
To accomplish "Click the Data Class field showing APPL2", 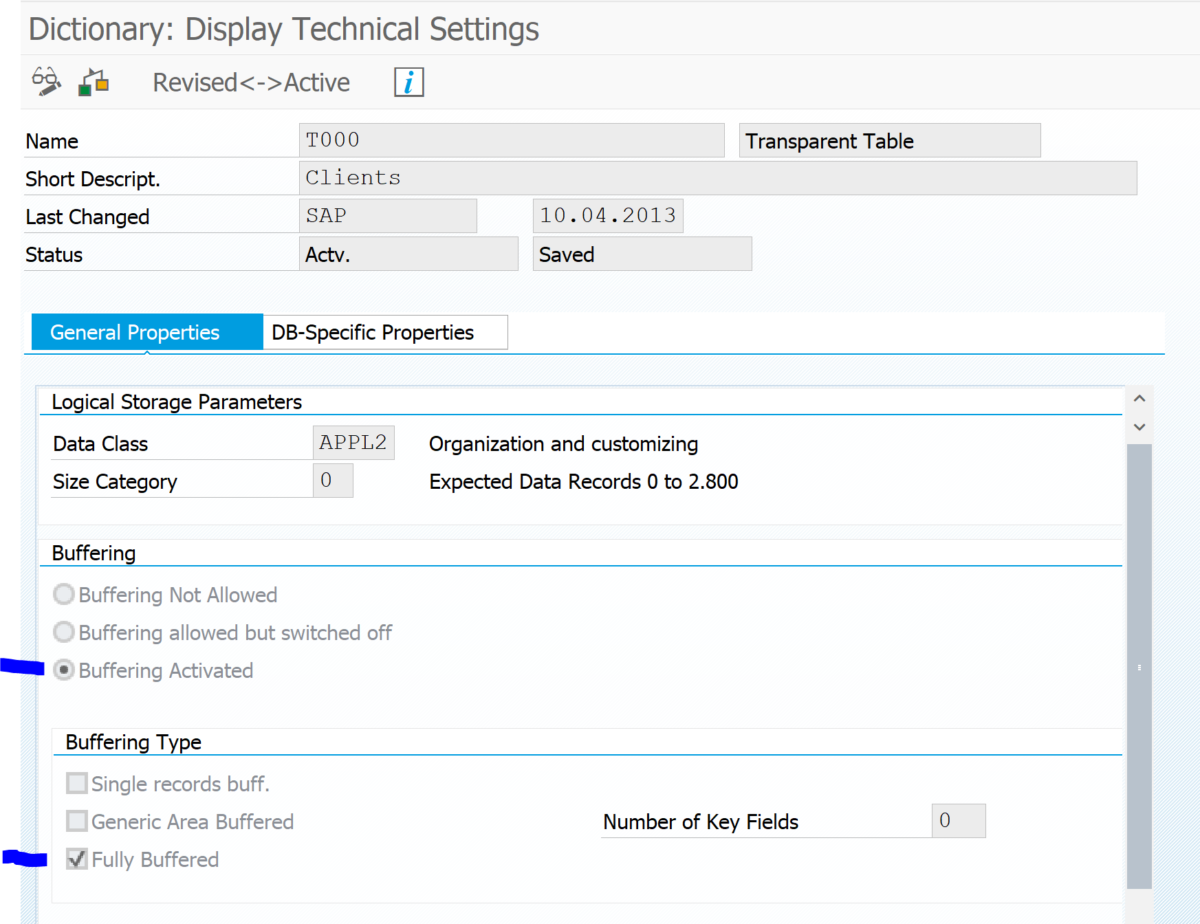I will point(352,442).
